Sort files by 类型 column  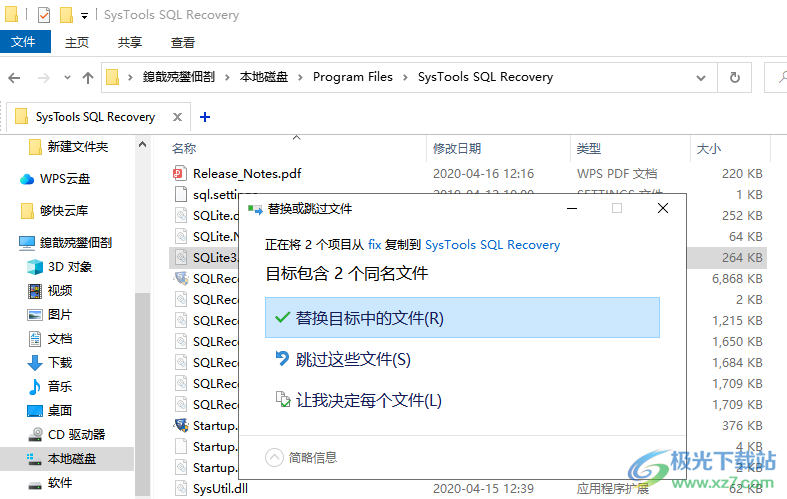pyautogui.click(x=588, y=149)
